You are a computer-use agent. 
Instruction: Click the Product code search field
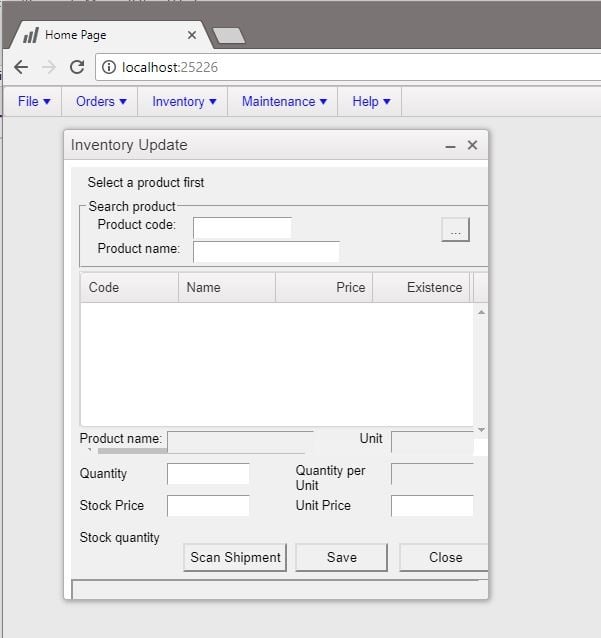pos(242,227)
